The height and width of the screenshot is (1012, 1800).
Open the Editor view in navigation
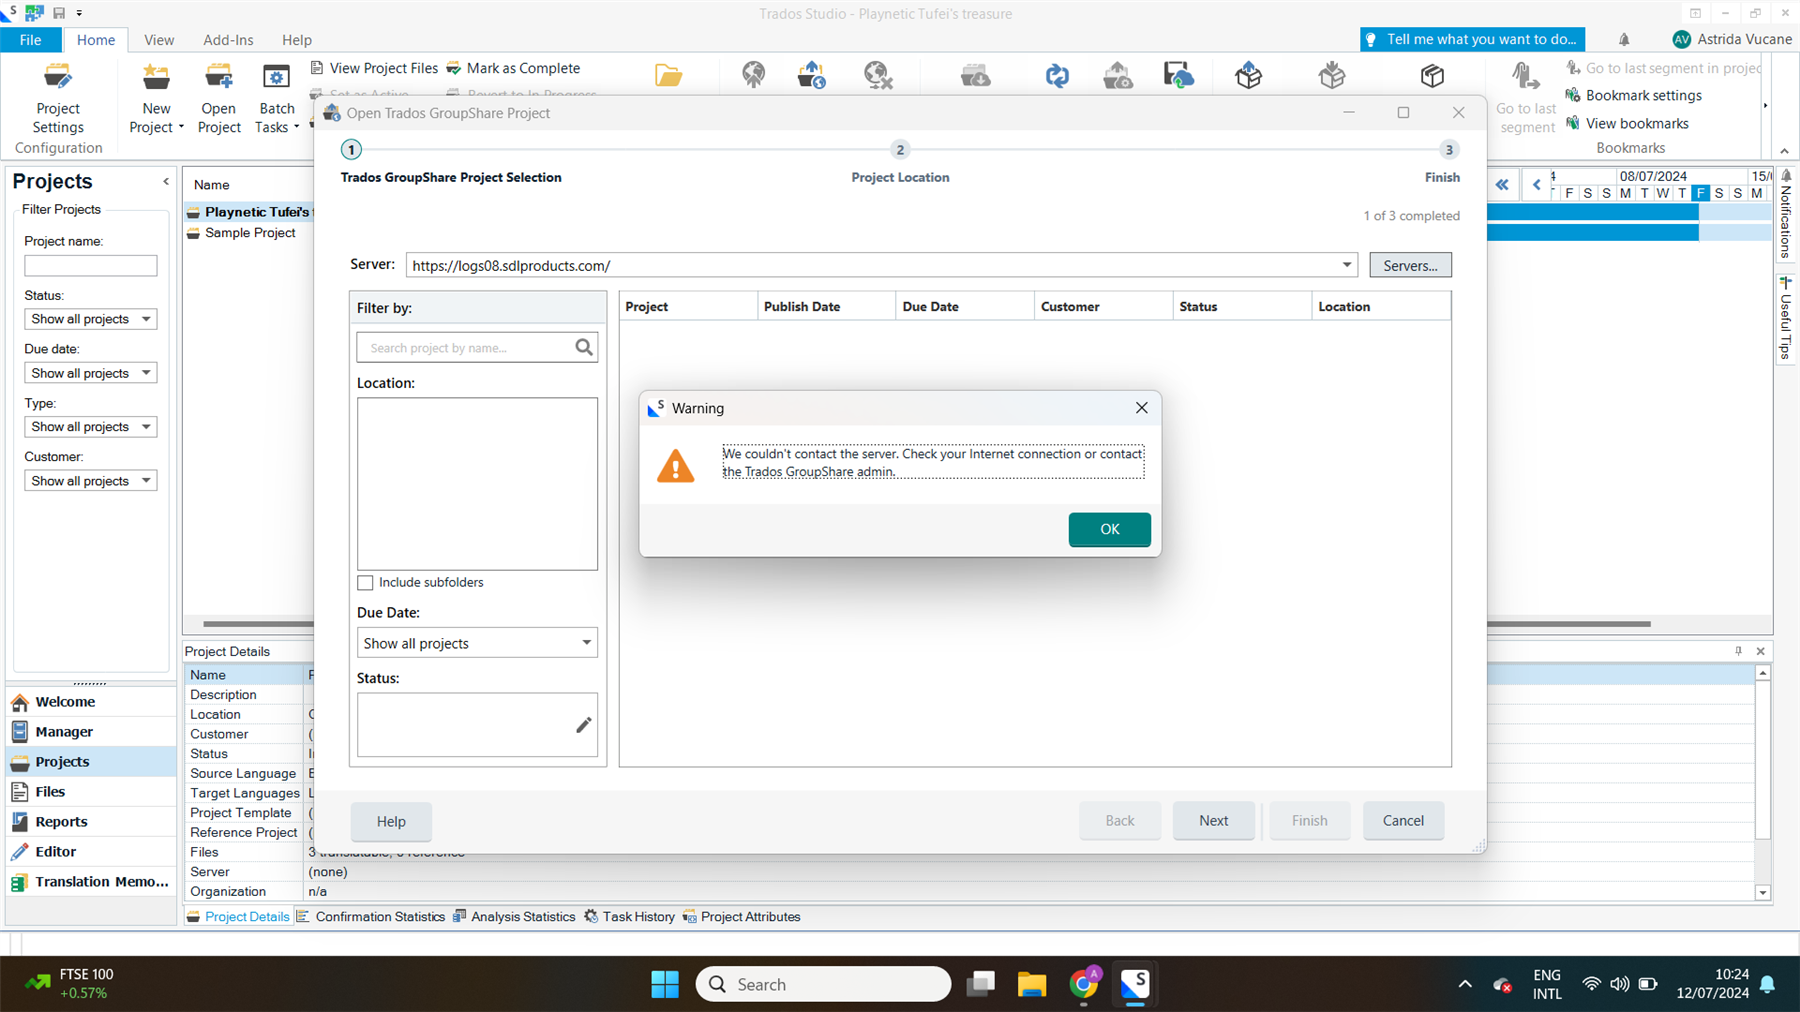tap(90, 852)
